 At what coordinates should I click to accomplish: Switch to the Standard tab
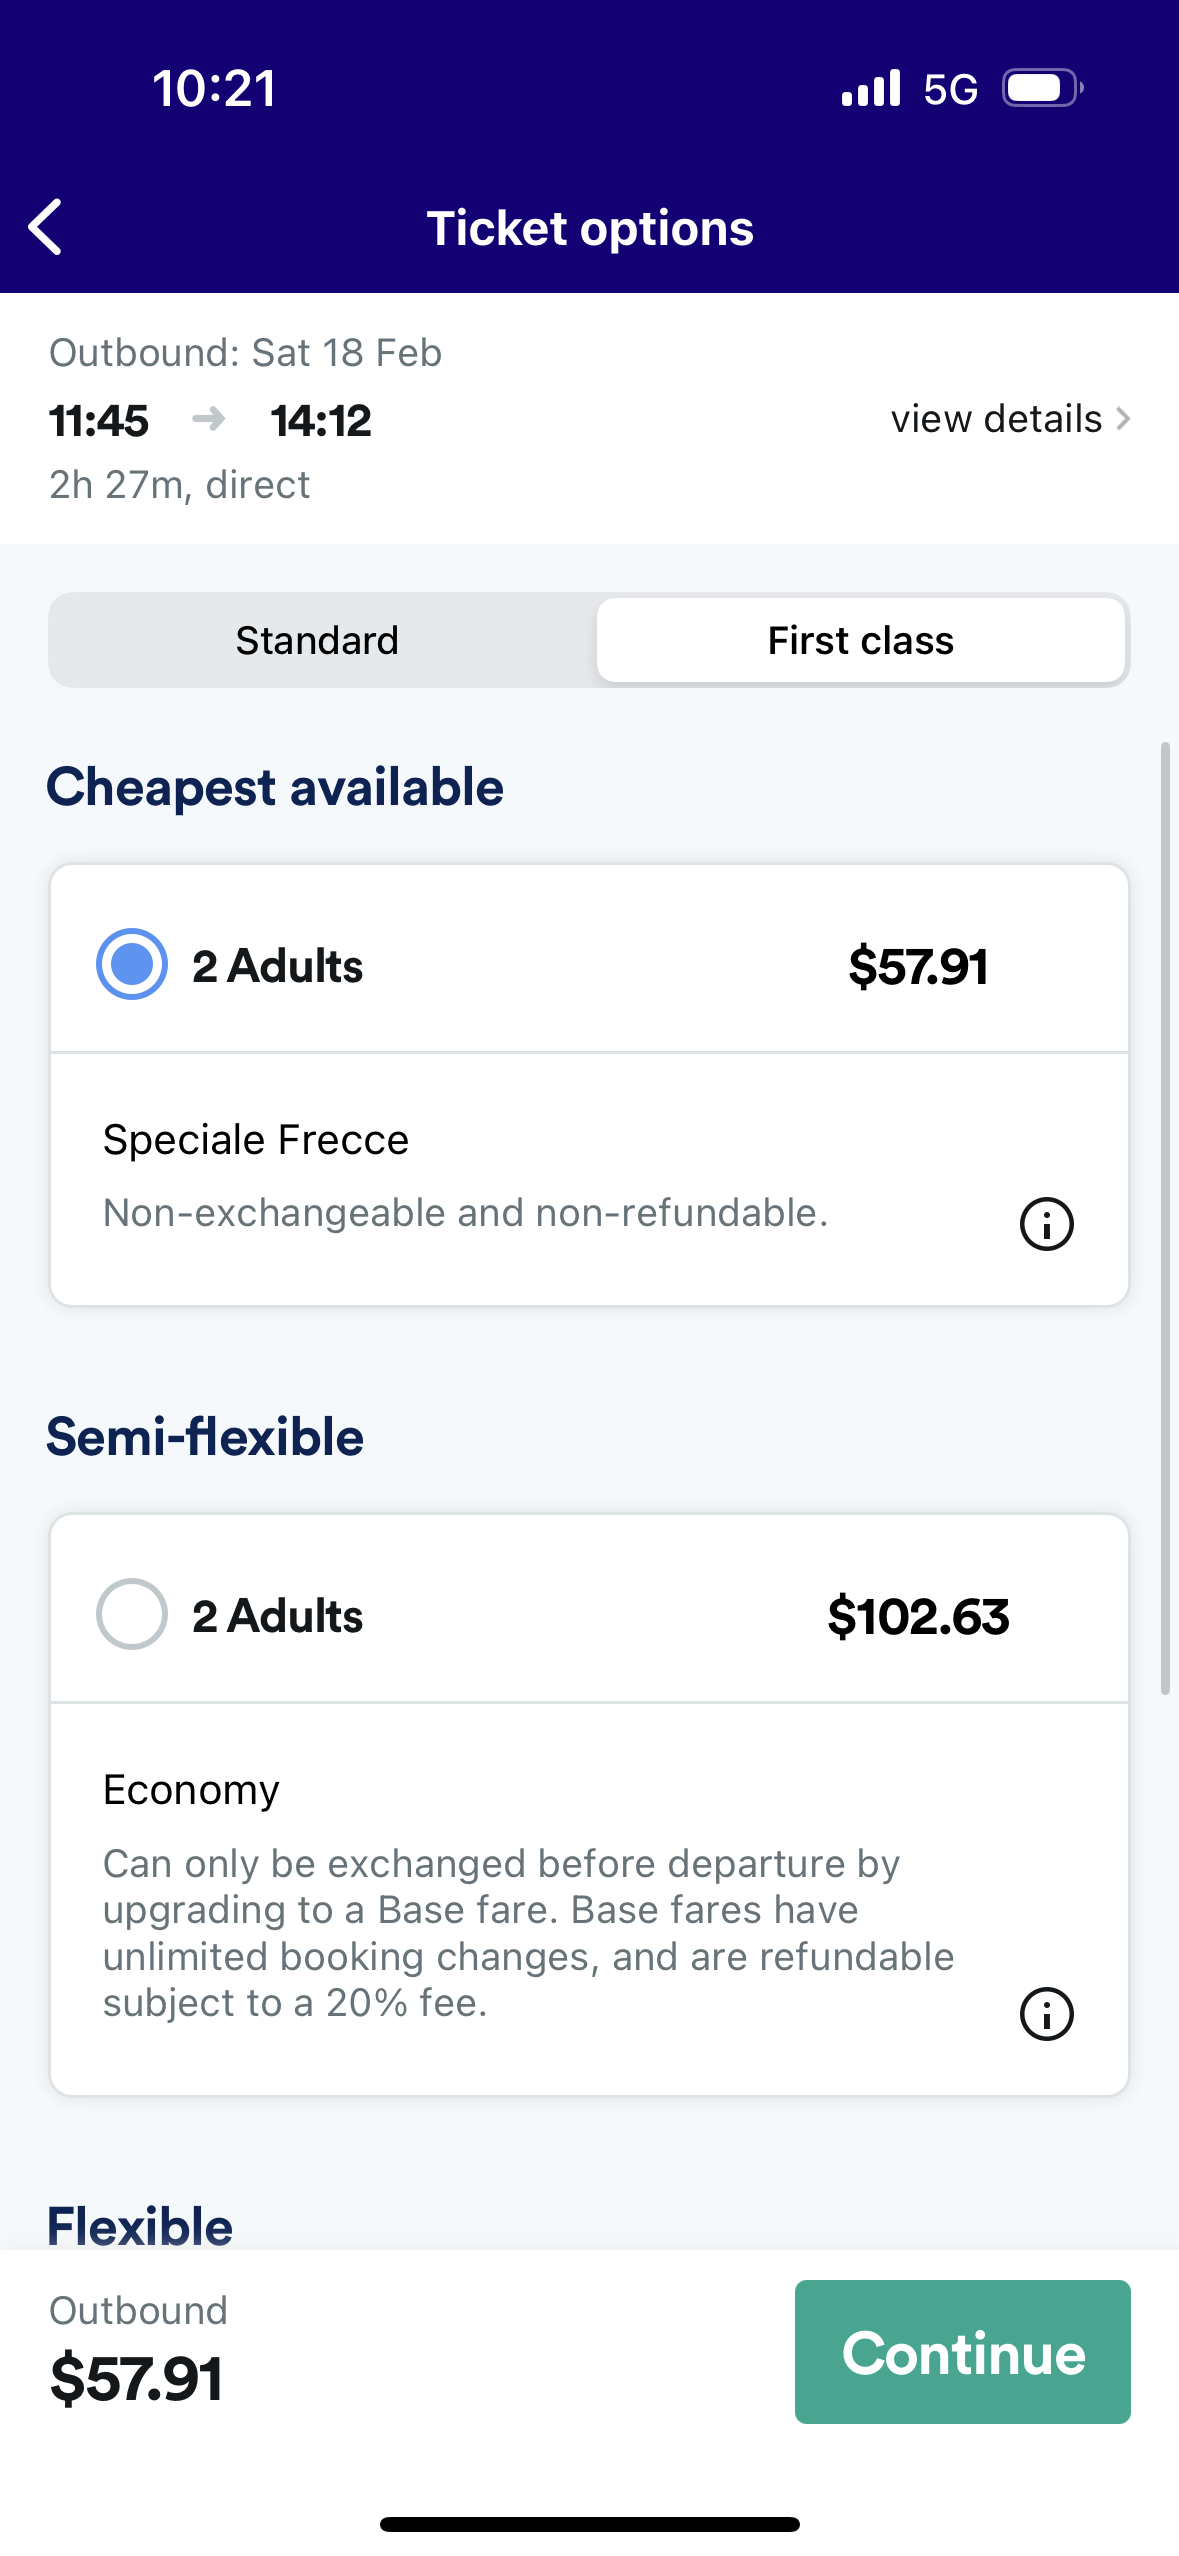tap(317, 640)
